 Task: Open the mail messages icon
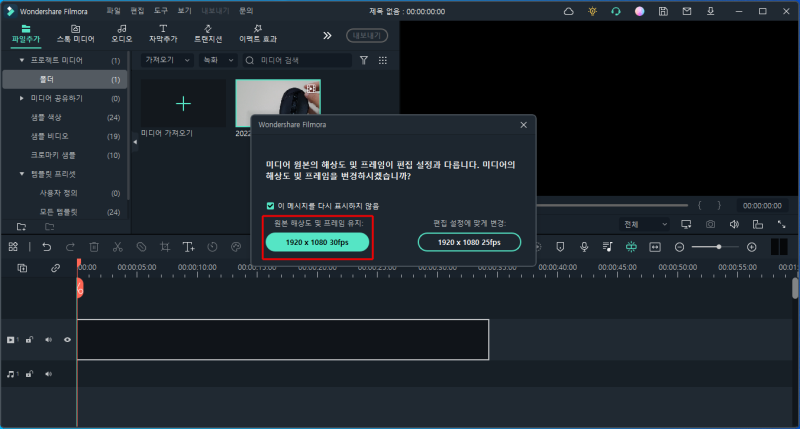point(687,11)
